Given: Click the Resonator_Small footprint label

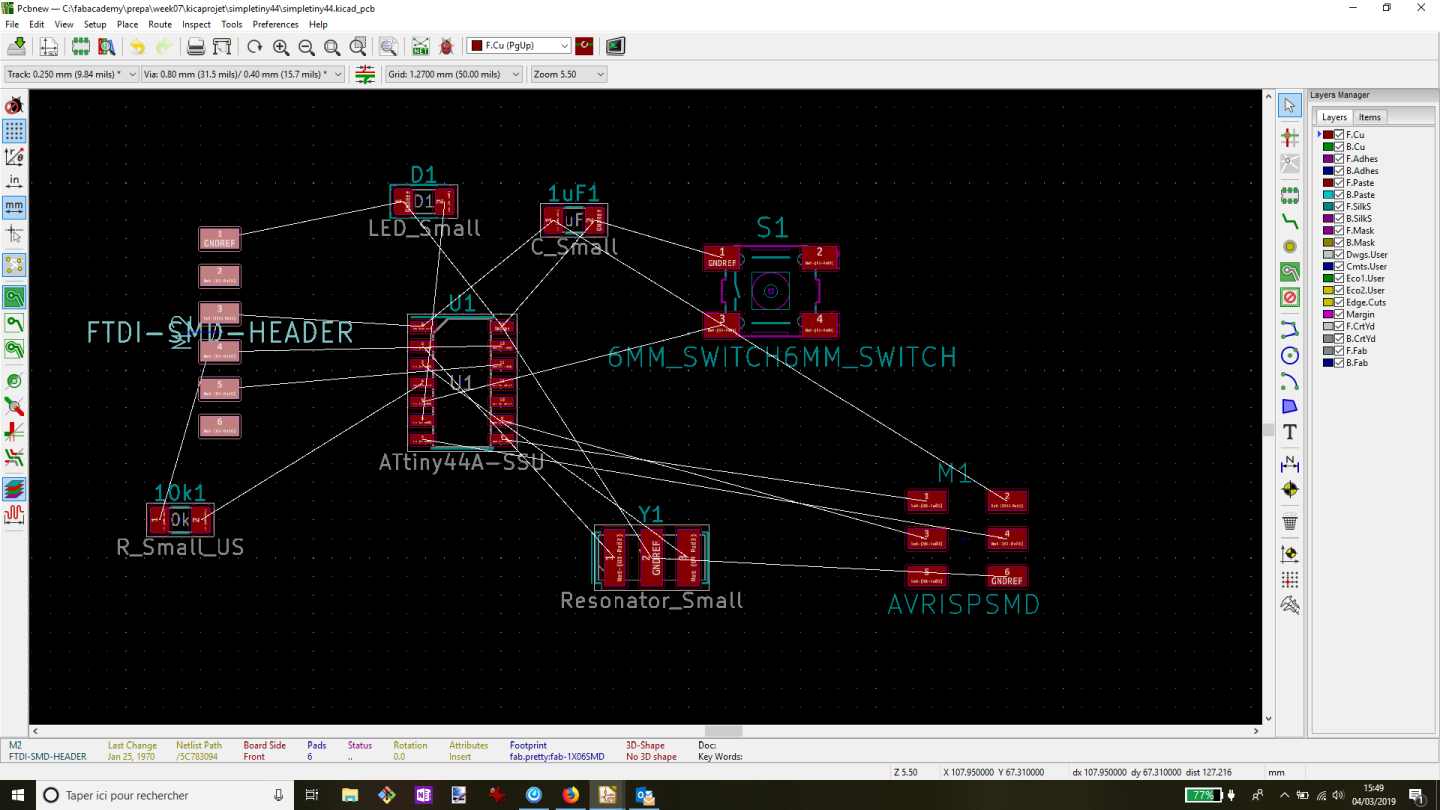Looking at the screenshot, I should click(652, 601).
